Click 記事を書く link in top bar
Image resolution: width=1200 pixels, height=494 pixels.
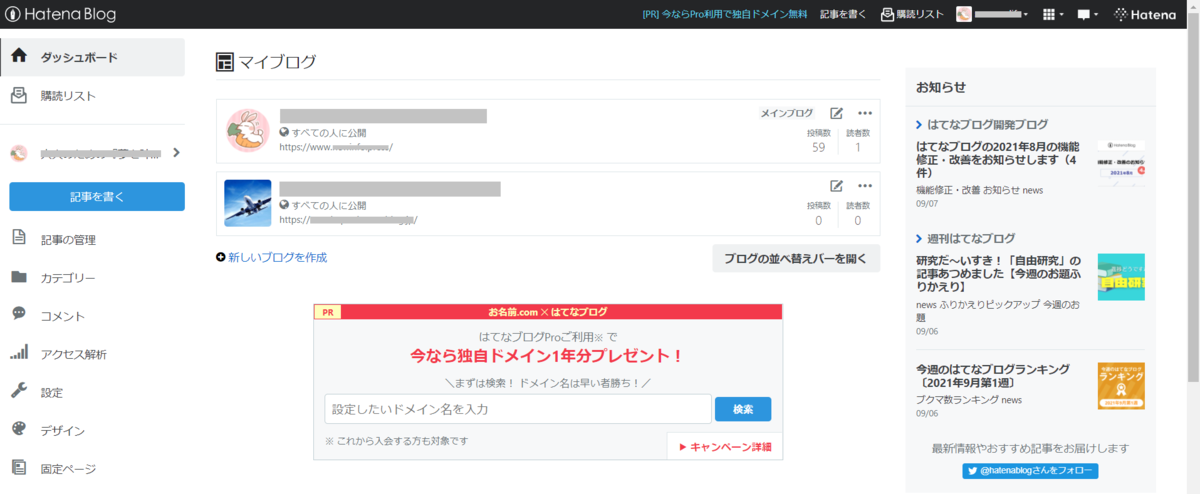[844, 14]
